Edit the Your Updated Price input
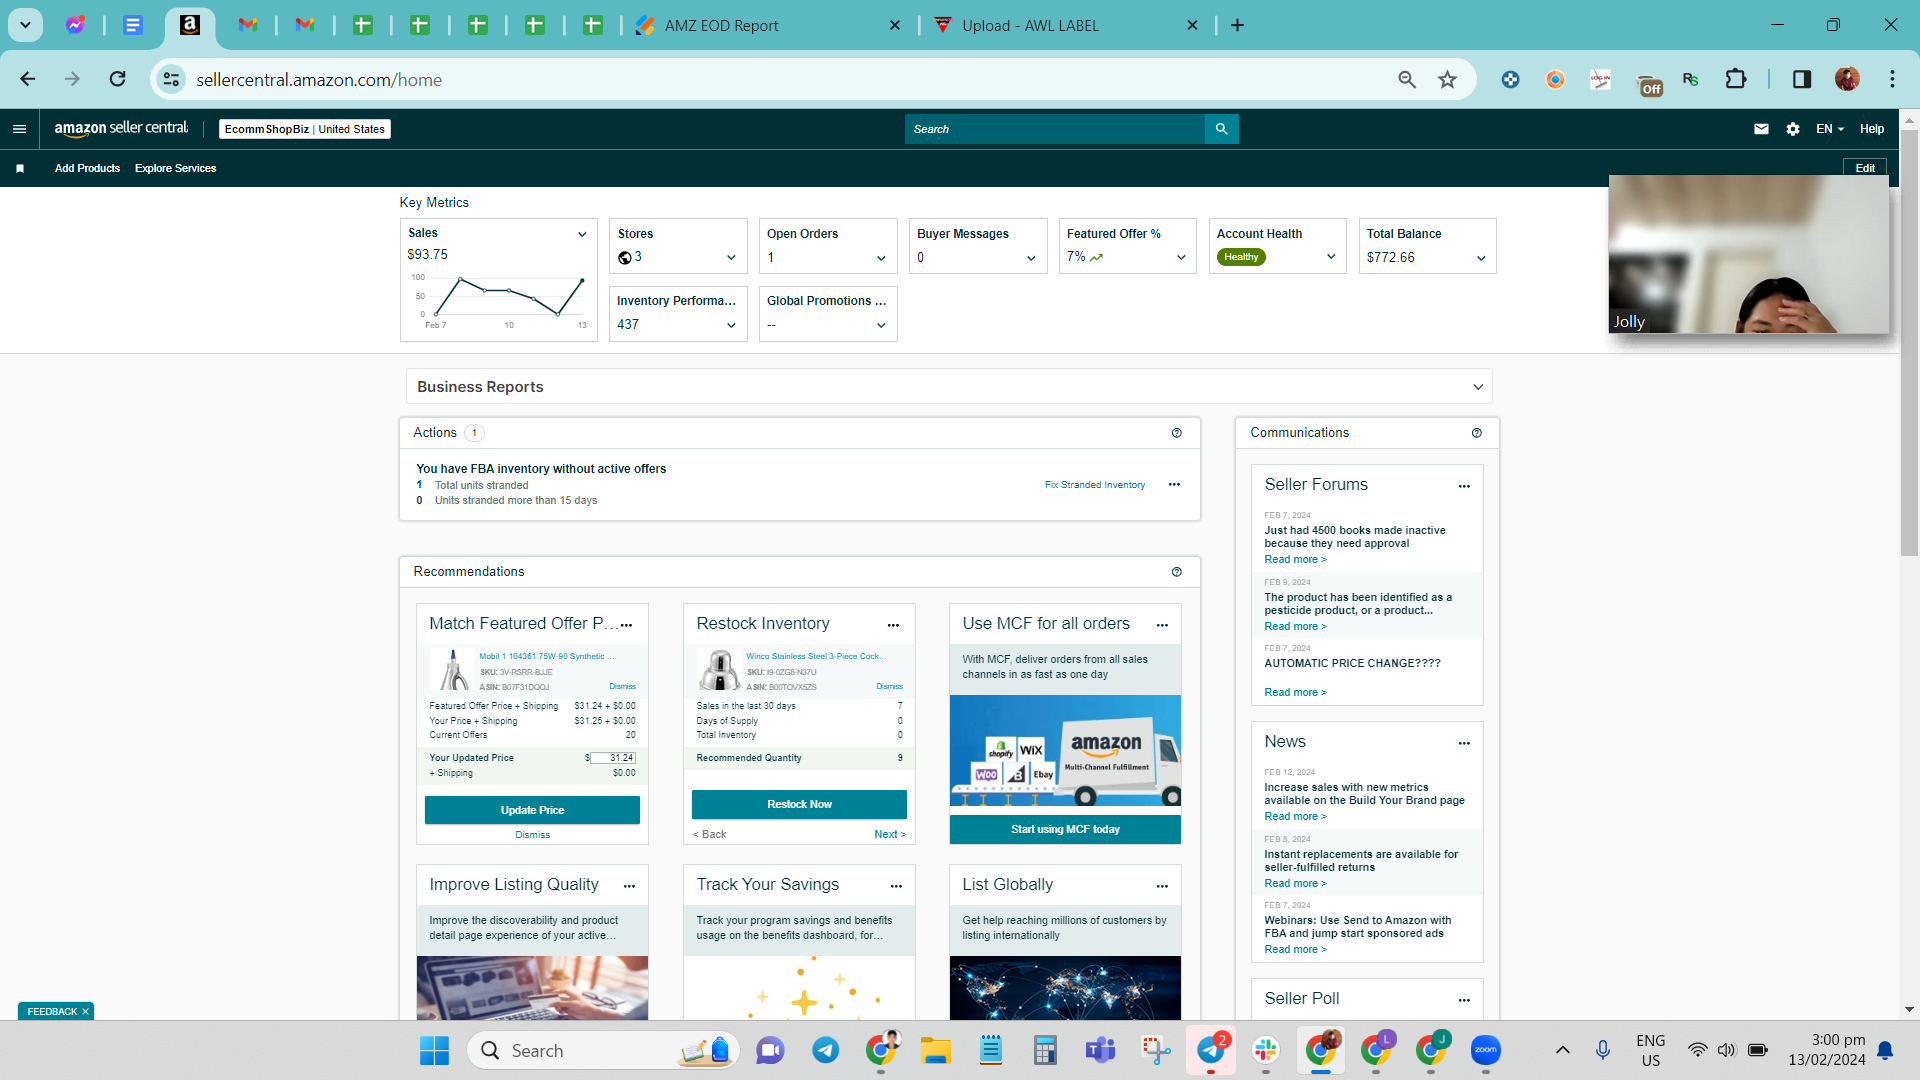Viewport: 1920px width, 1080px height. [613, 758]
